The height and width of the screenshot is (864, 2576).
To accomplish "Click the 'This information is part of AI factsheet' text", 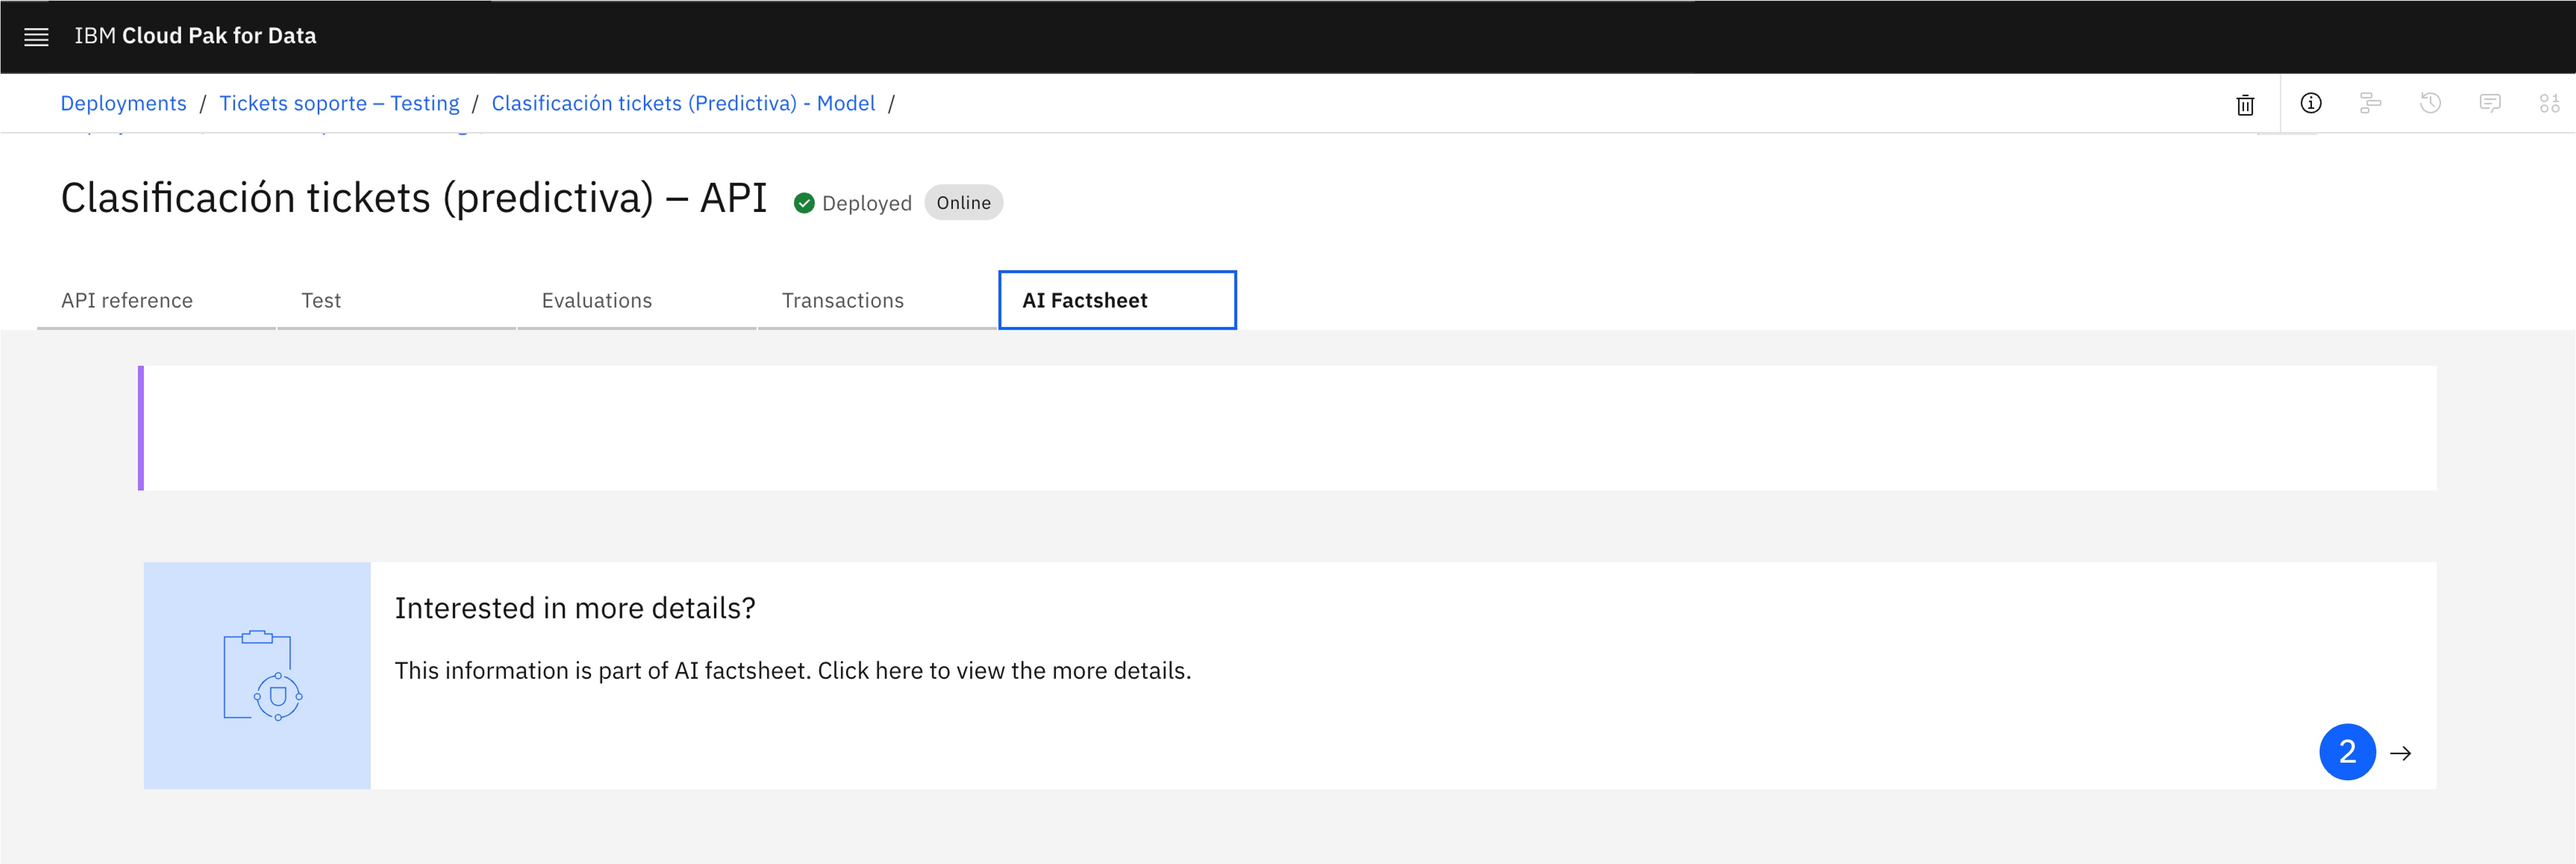I will point(792,670).
